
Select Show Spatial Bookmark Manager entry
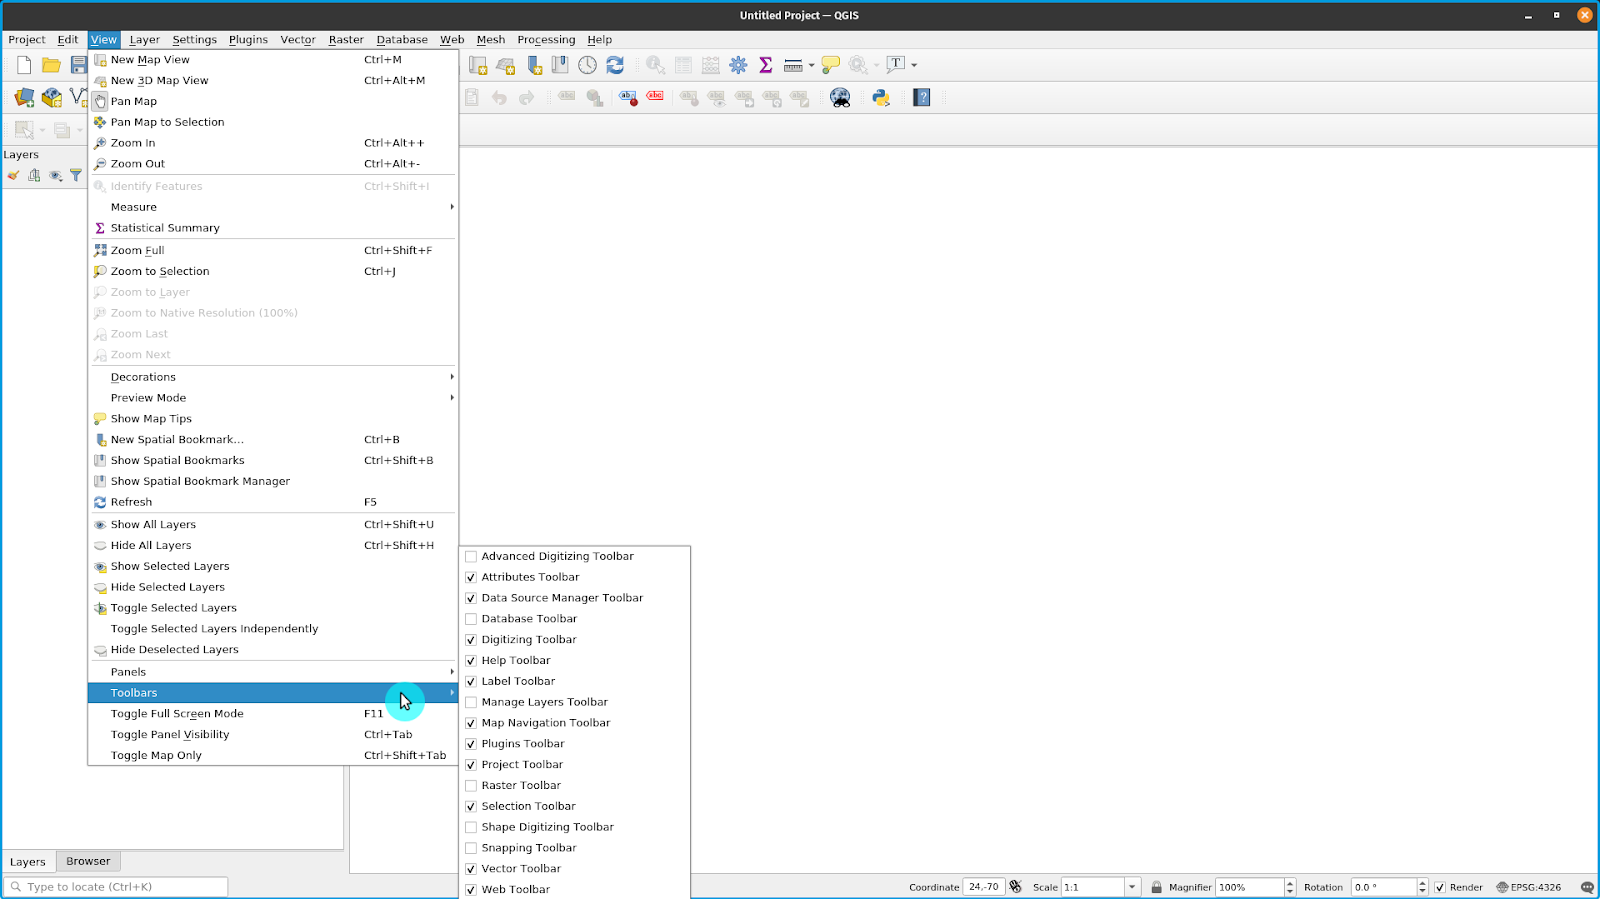click(273, 481)
